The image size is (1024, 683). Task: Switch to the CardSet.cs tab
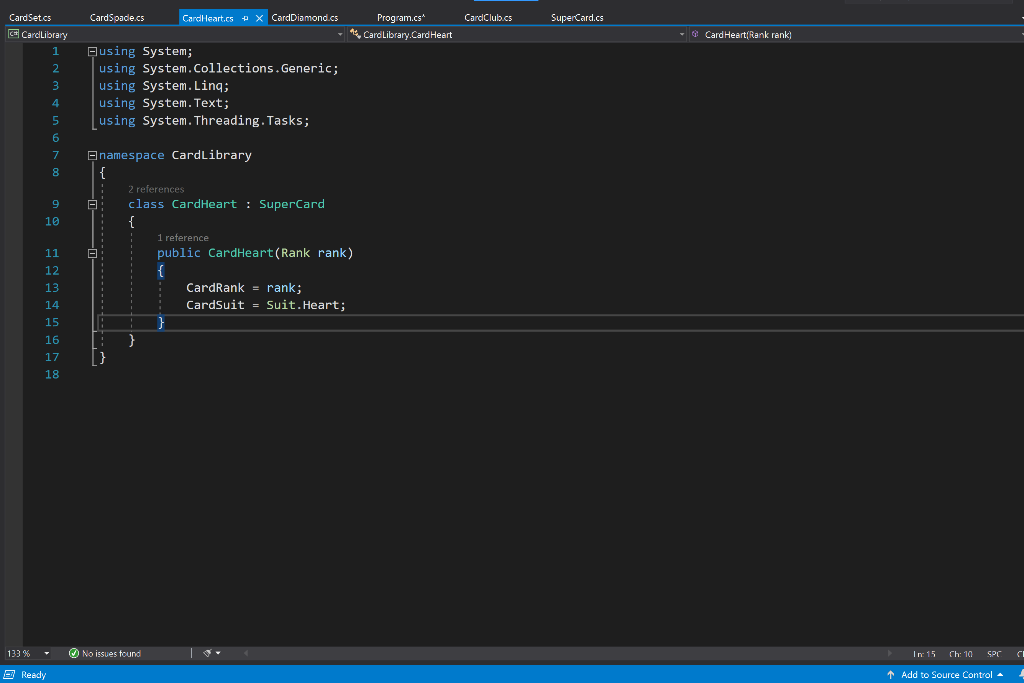(x=30, y=18)
